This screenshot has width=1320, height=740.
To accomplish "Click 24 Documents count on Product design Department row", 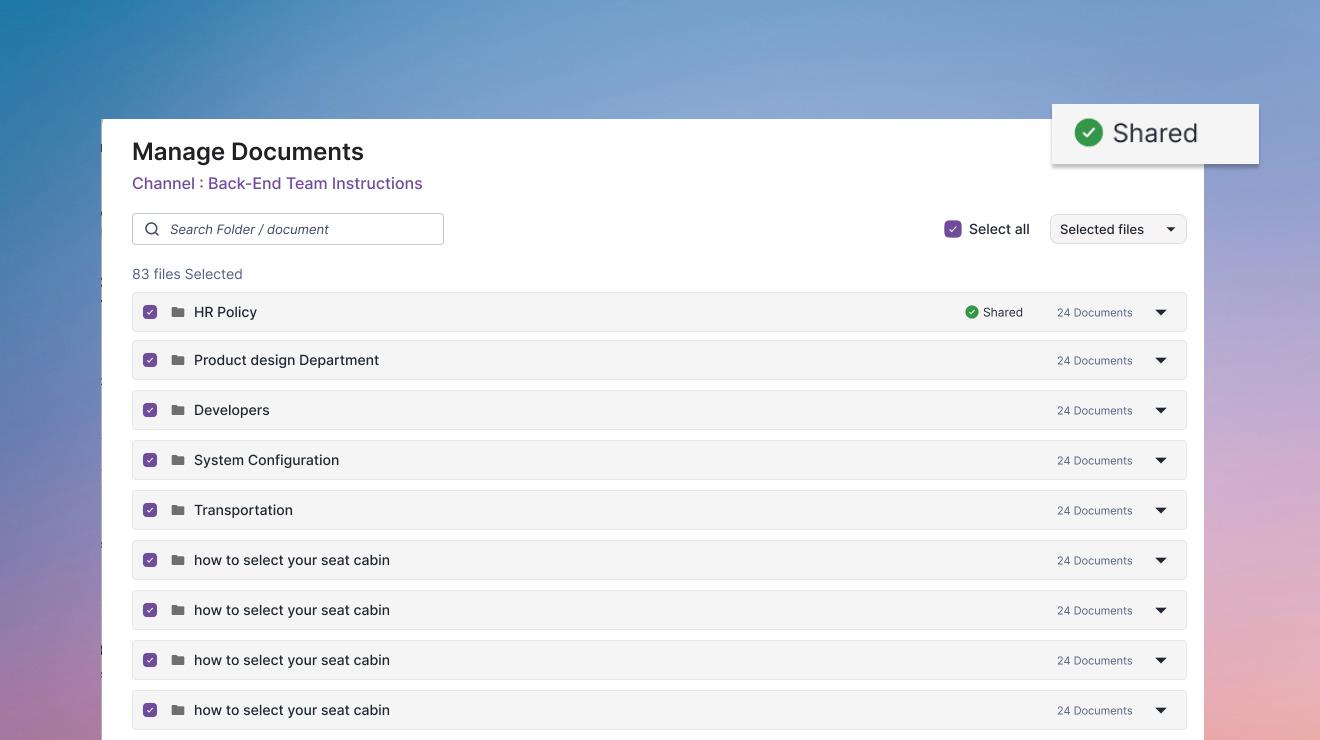I will pos(1094,360).
